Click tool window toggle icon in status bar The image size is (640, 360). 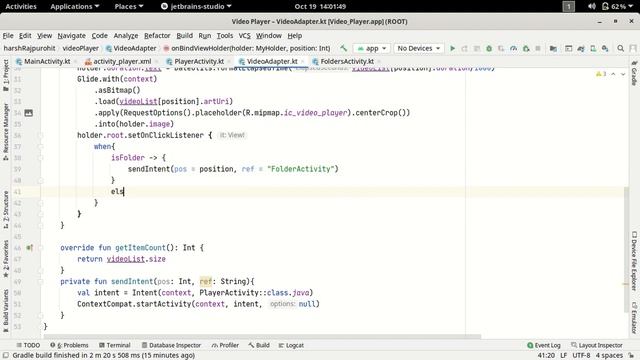(6, 356)
